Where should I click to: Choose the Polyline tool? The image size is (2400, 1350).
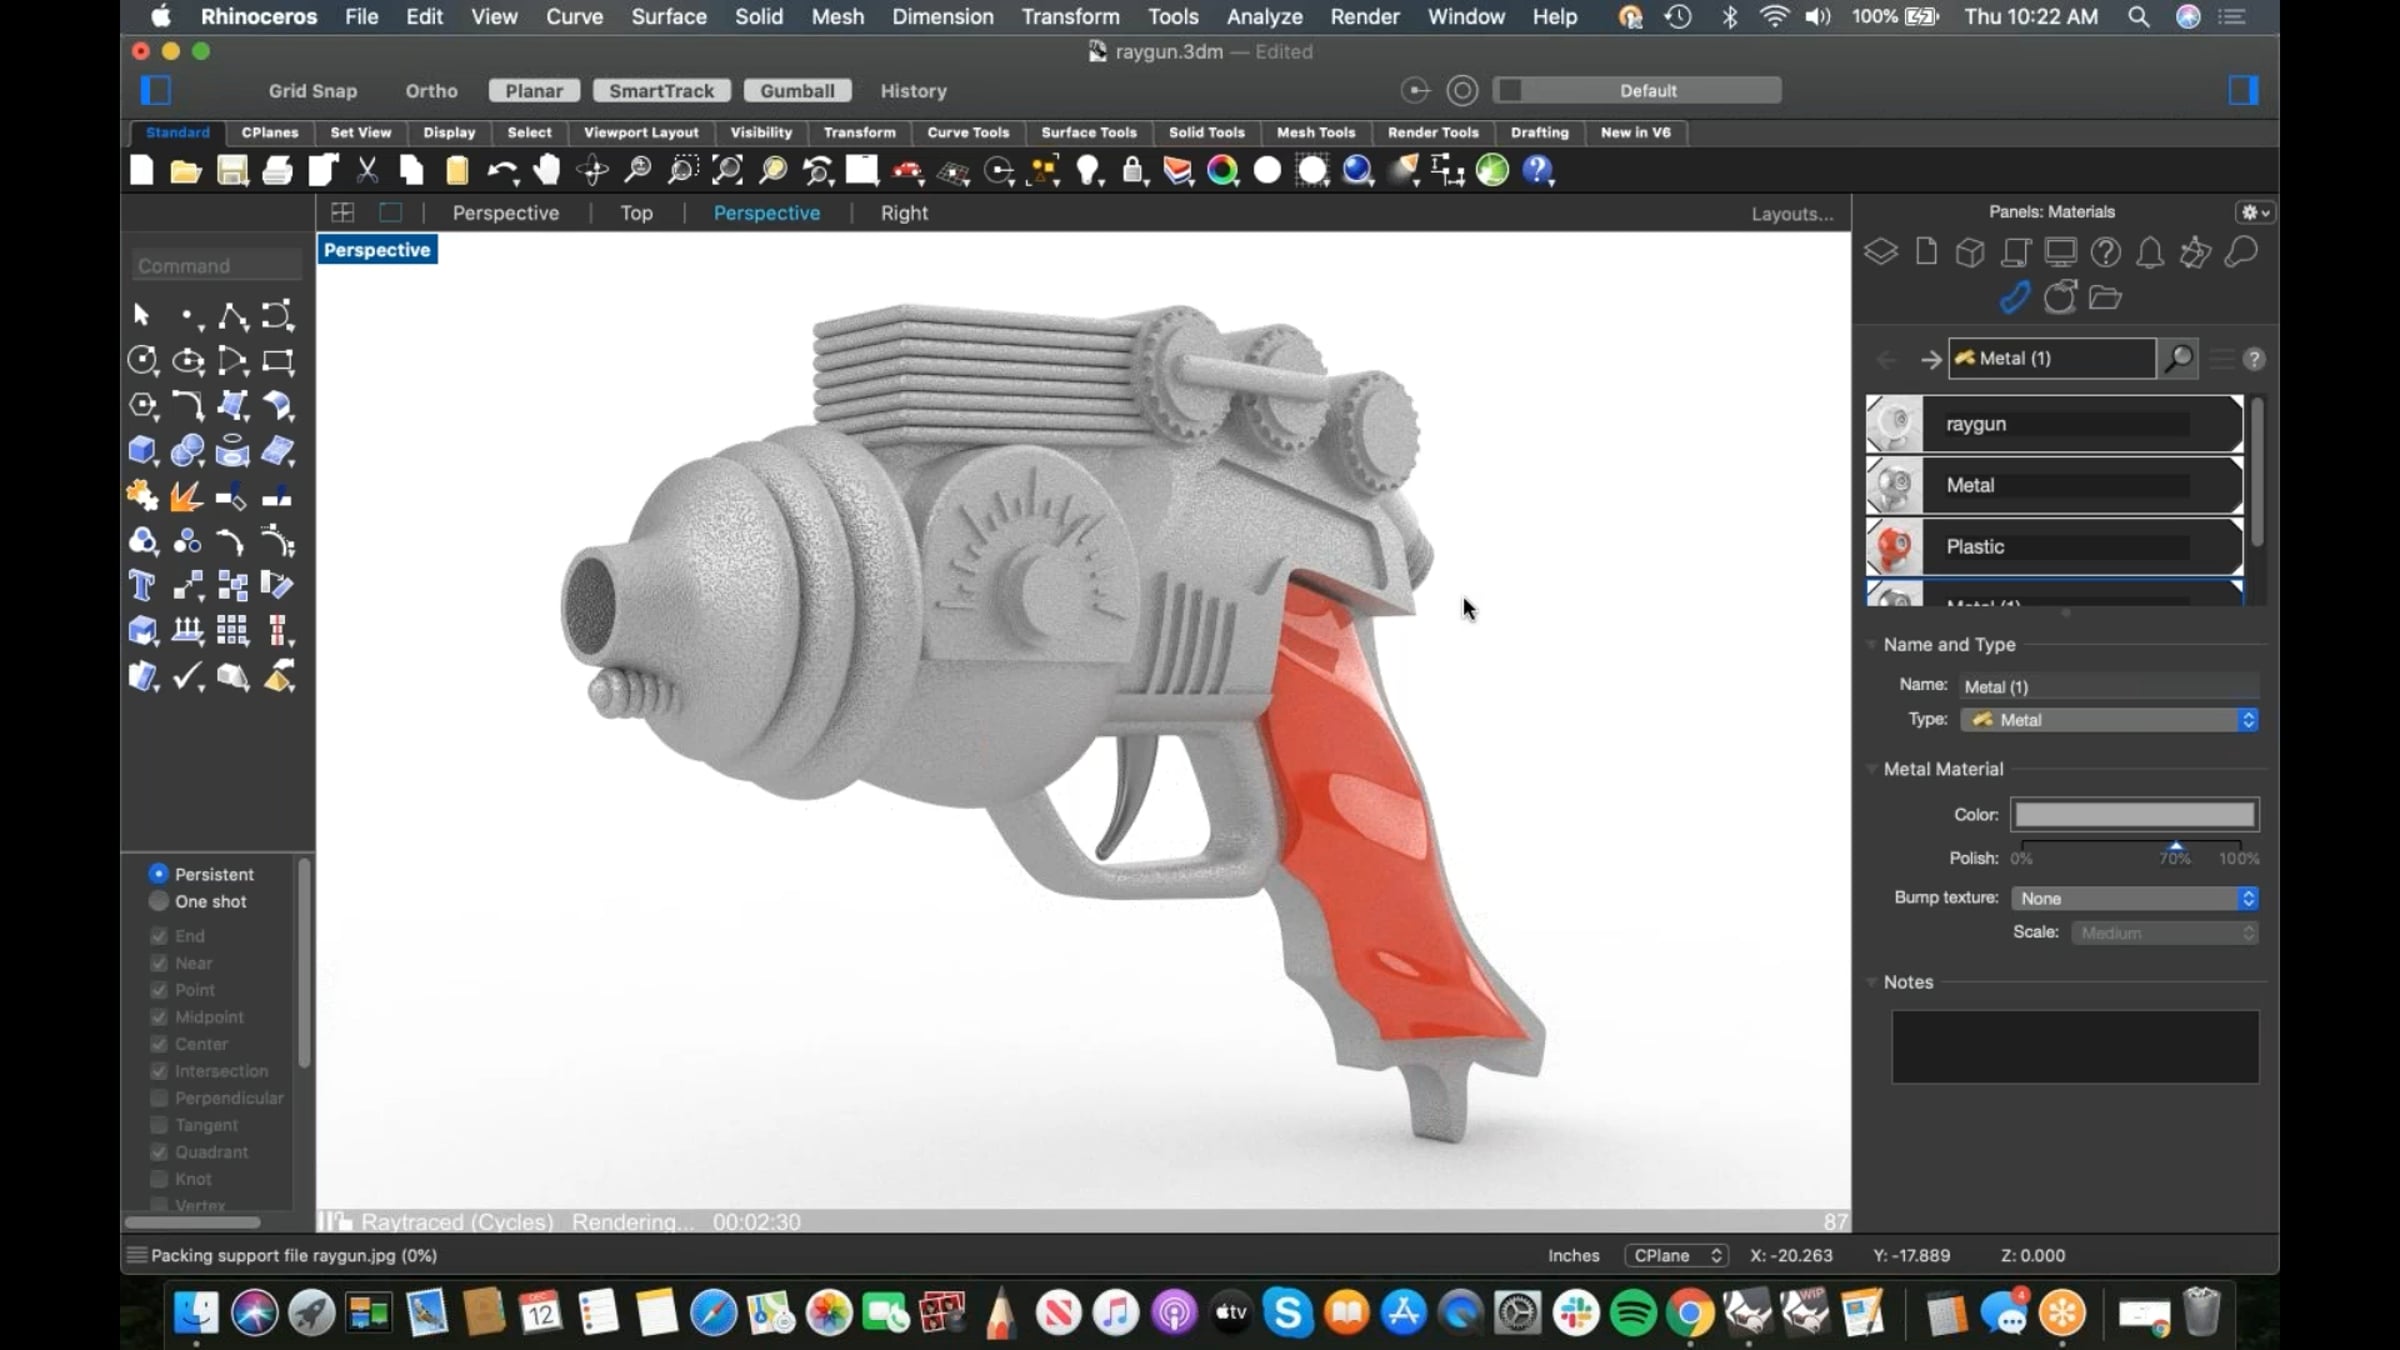[x=233, y=316]
